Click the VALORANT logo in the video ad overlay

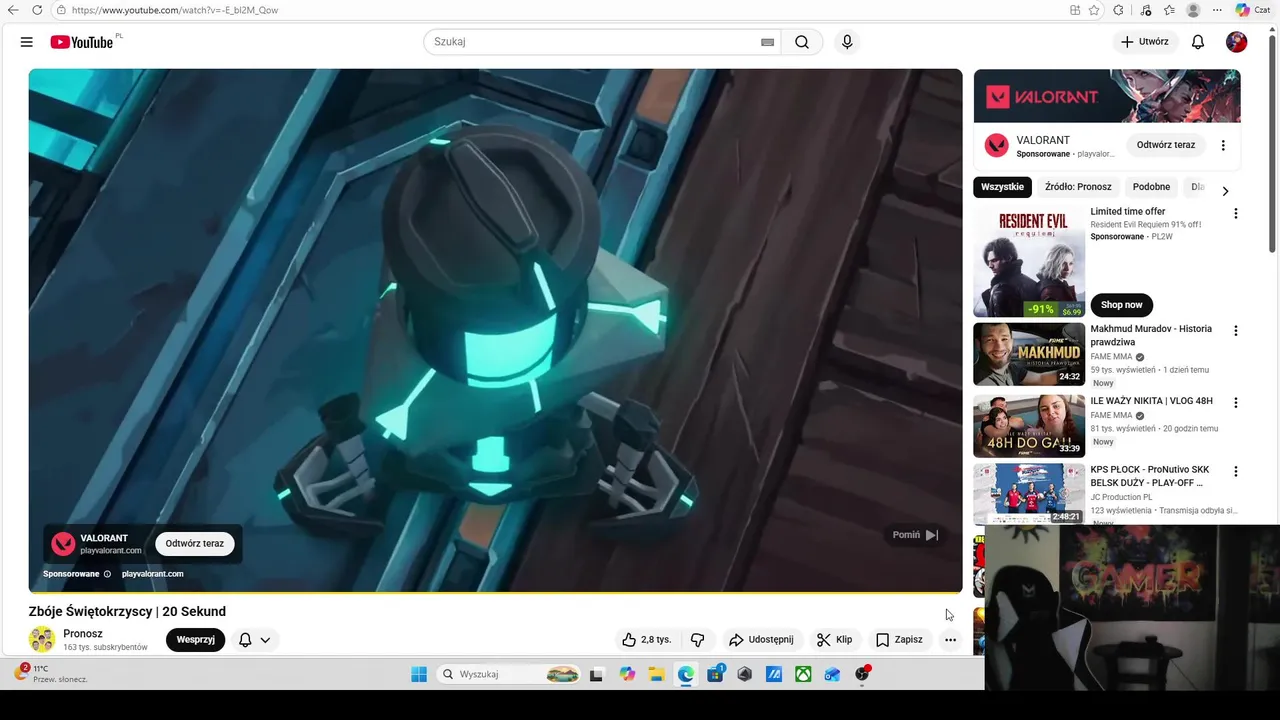click(x=64, y=544)
